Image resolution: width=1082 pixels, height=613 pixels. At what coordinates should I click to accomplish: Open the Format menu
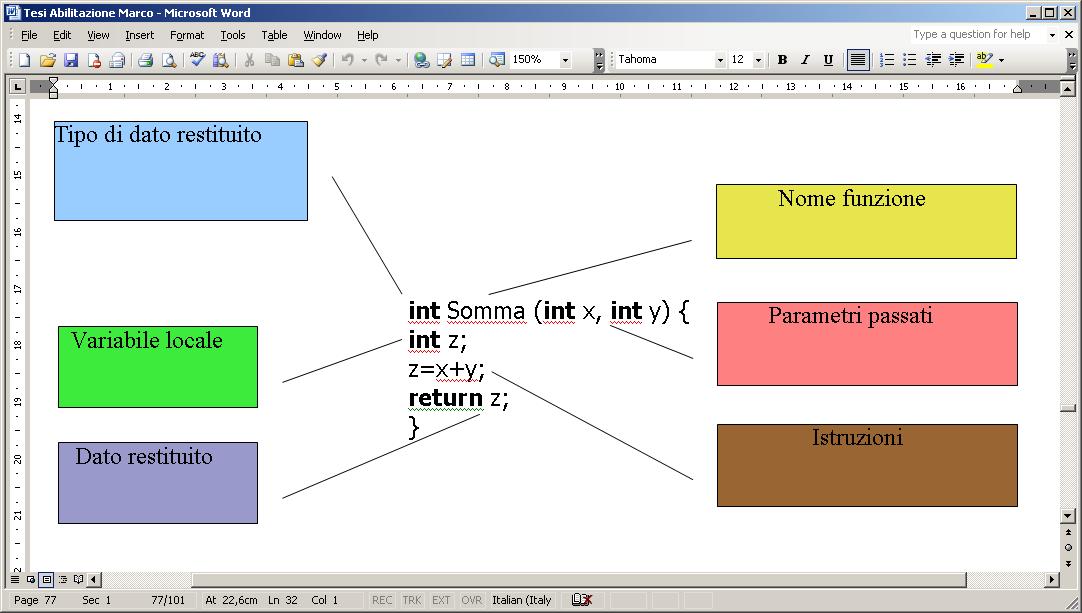186,35
